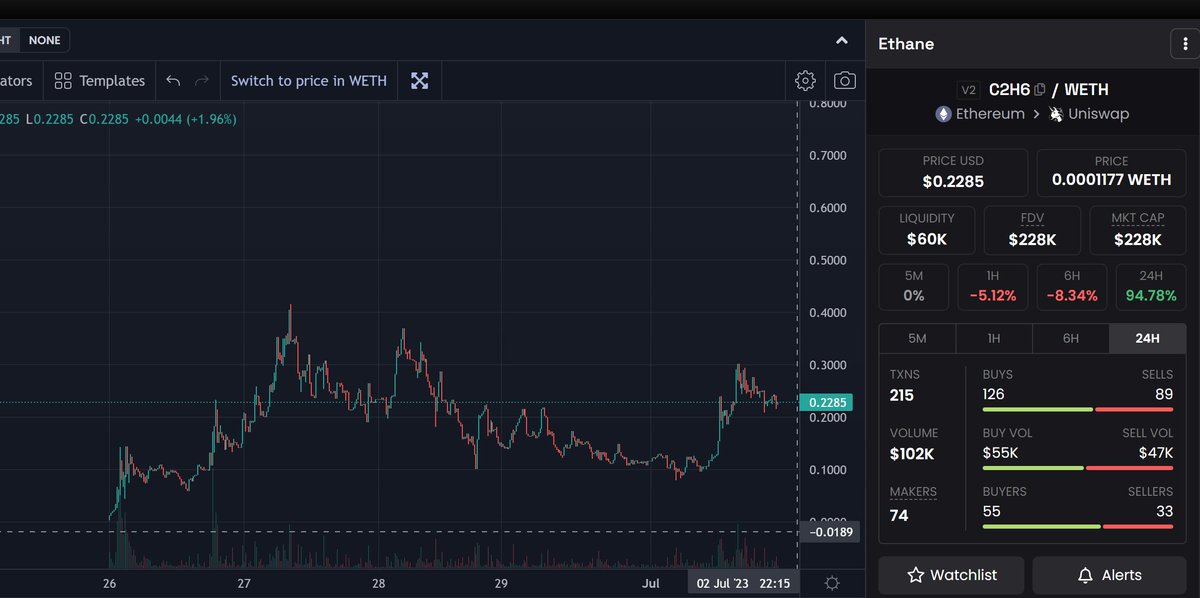
Task: Open chart Templates
Action: pyautogui.click(x=100, y=80)
